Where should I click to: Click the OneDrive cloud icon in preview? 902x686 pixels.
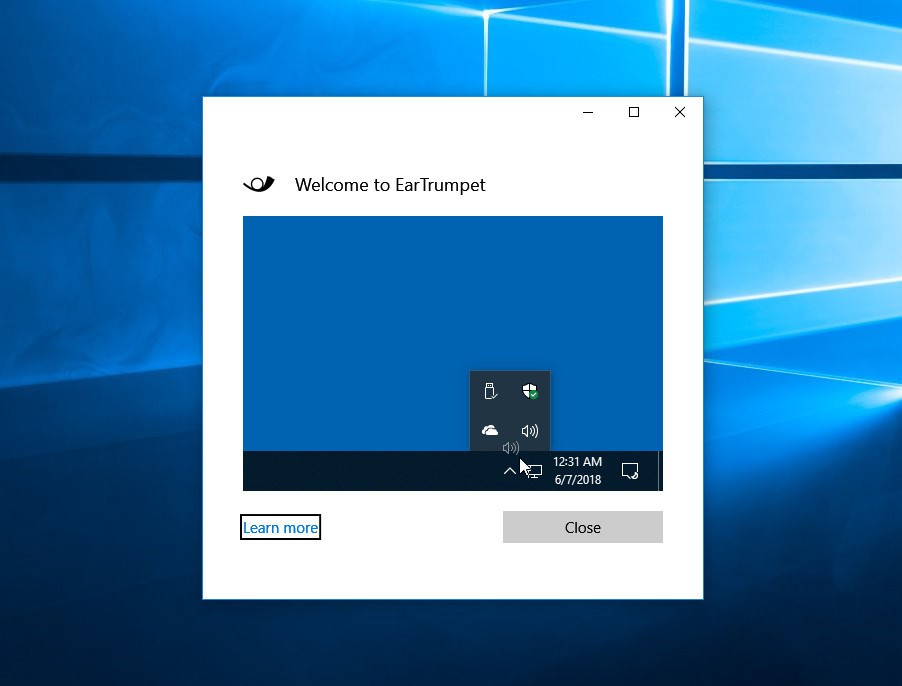click(490, 430)
